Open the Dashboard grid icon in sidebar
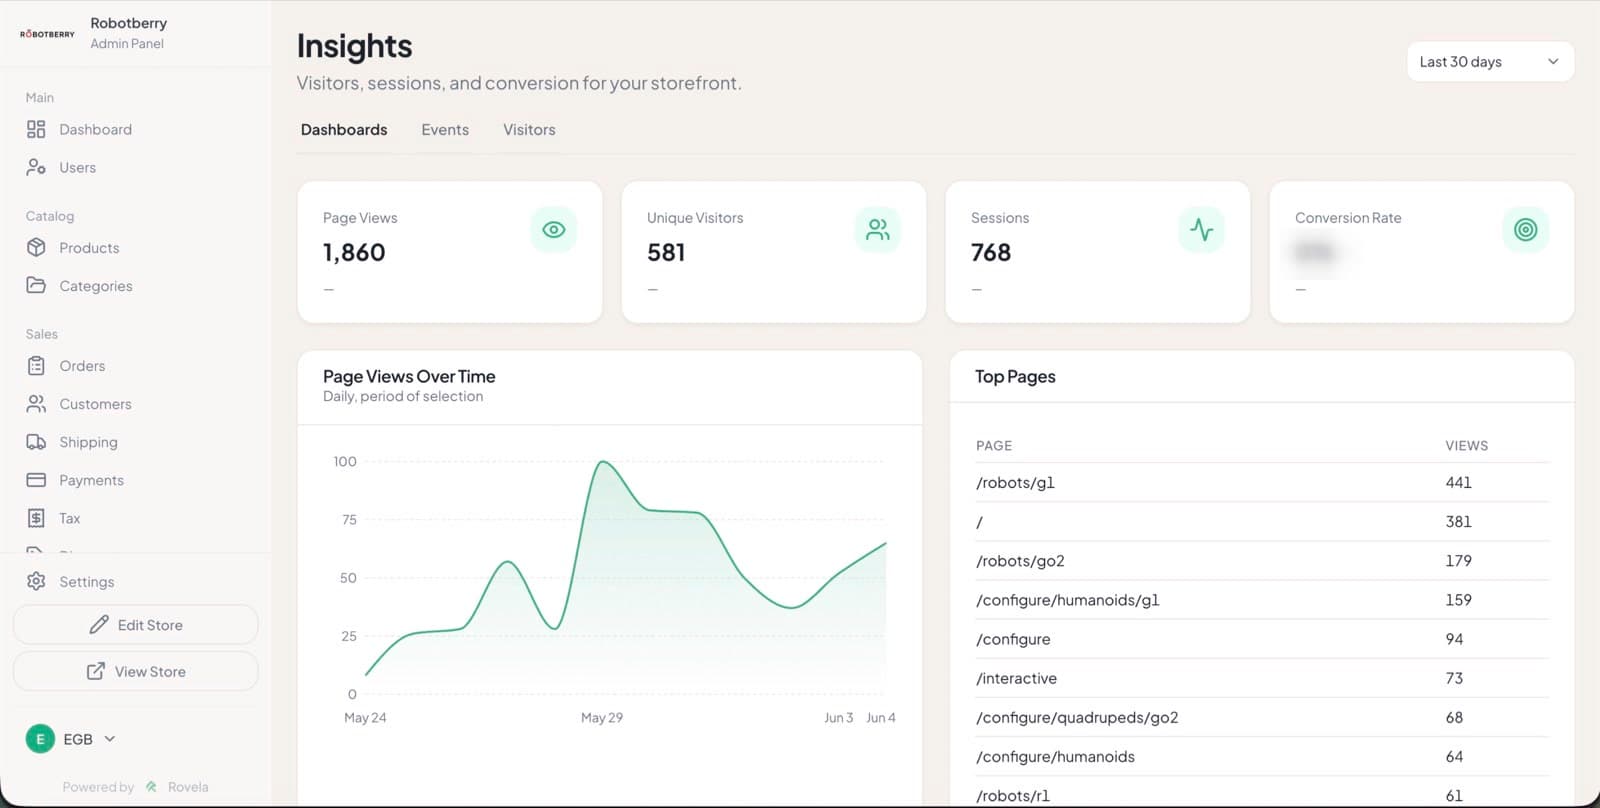The width and height of the screenshot is (1600, 808). click(x=36, y=129)
